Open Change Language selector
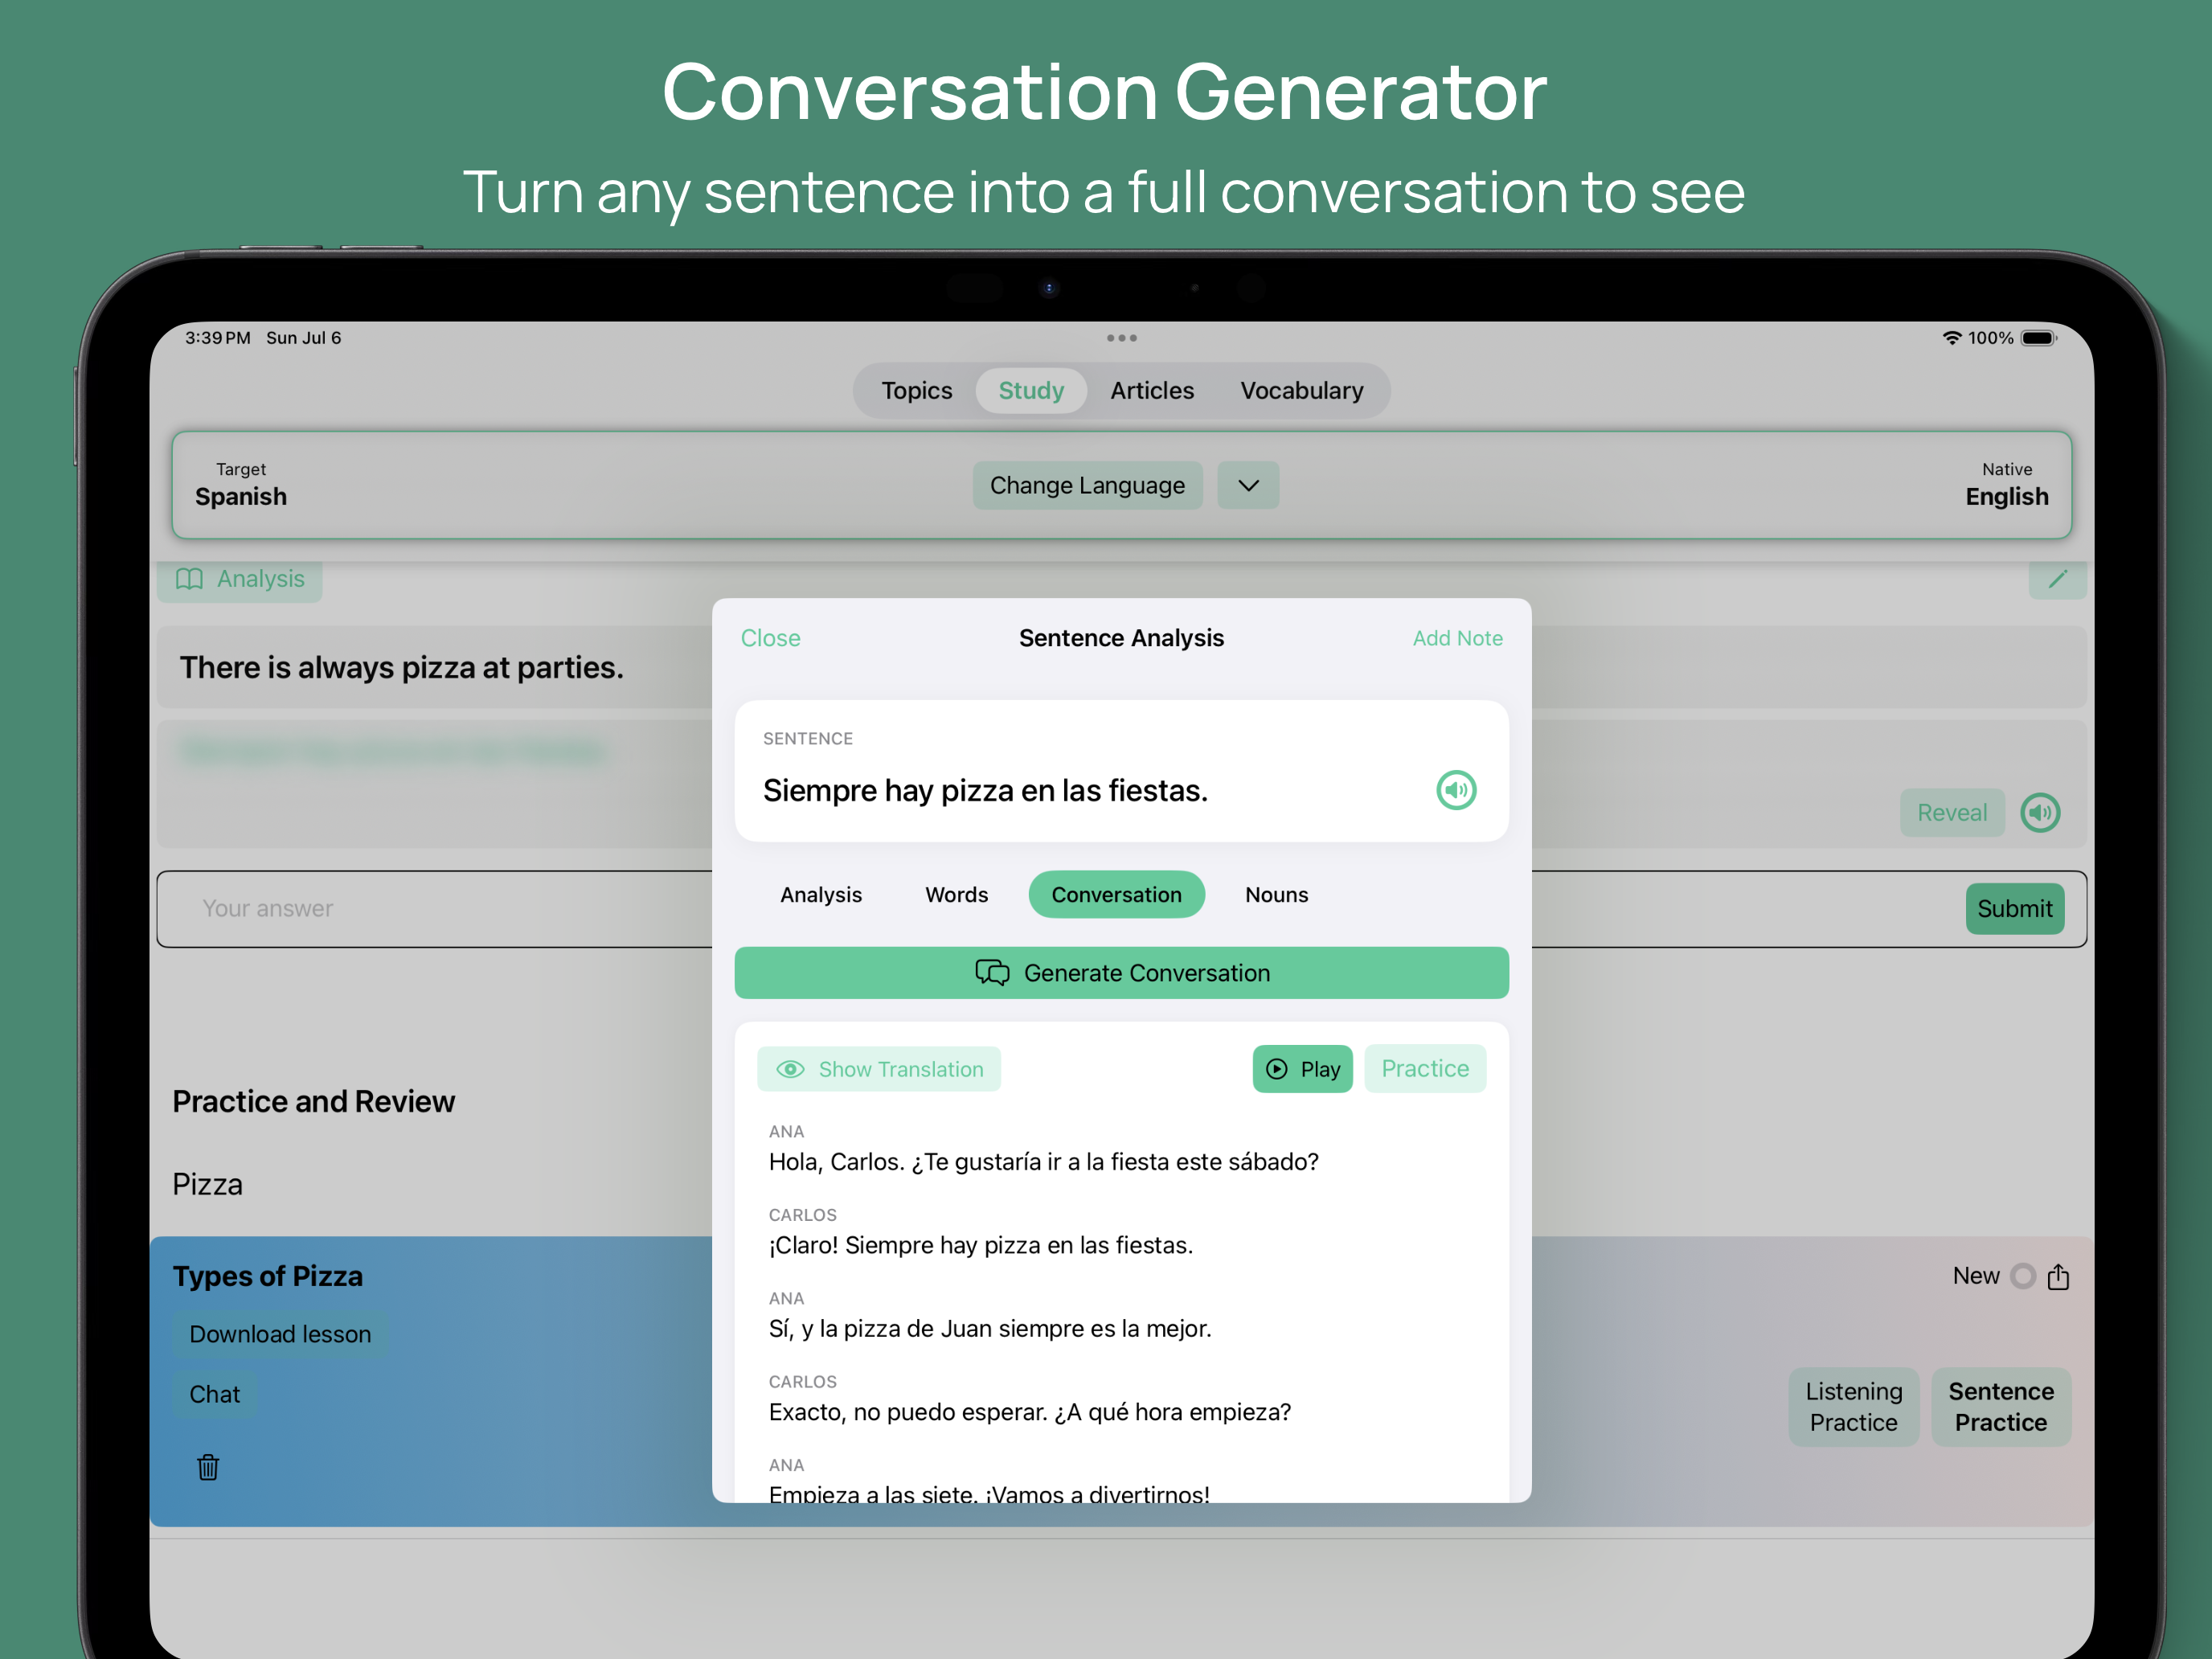 1087,485
